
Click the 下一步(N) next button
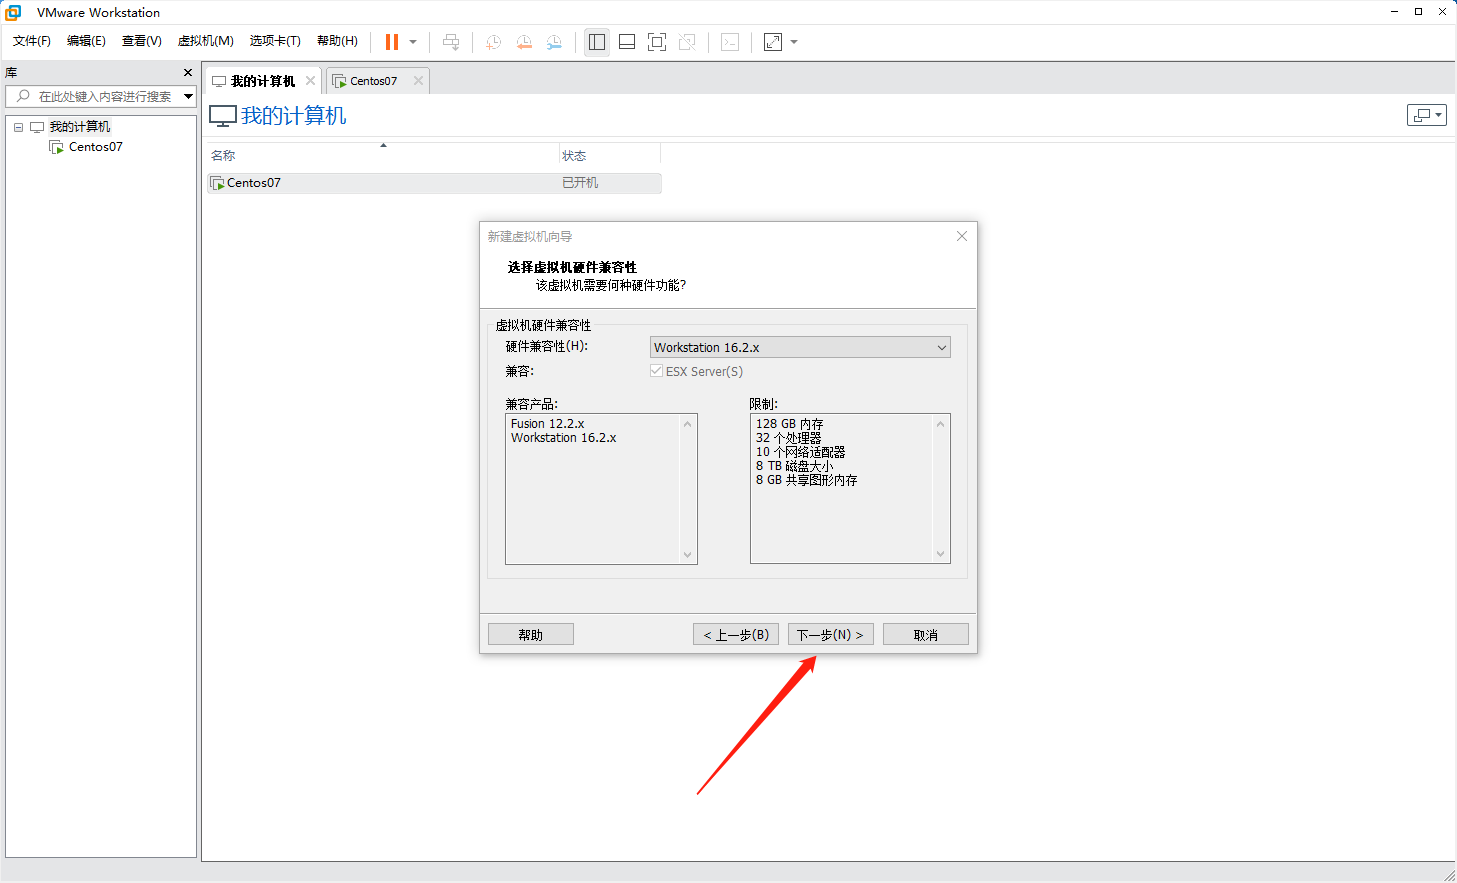pyautogui.click(x=831, y=635)
